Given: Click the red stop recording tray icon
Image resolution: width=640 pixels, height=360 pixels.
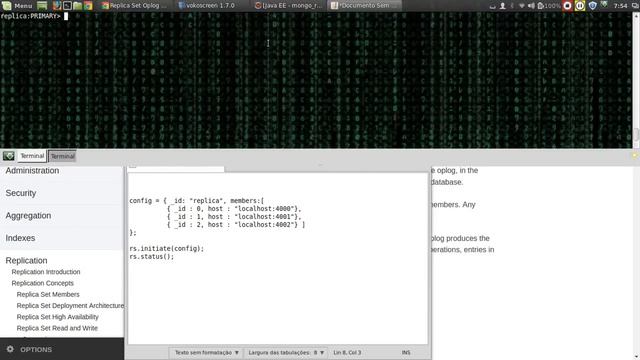Looking at the screenshot, I should point(567,6).
